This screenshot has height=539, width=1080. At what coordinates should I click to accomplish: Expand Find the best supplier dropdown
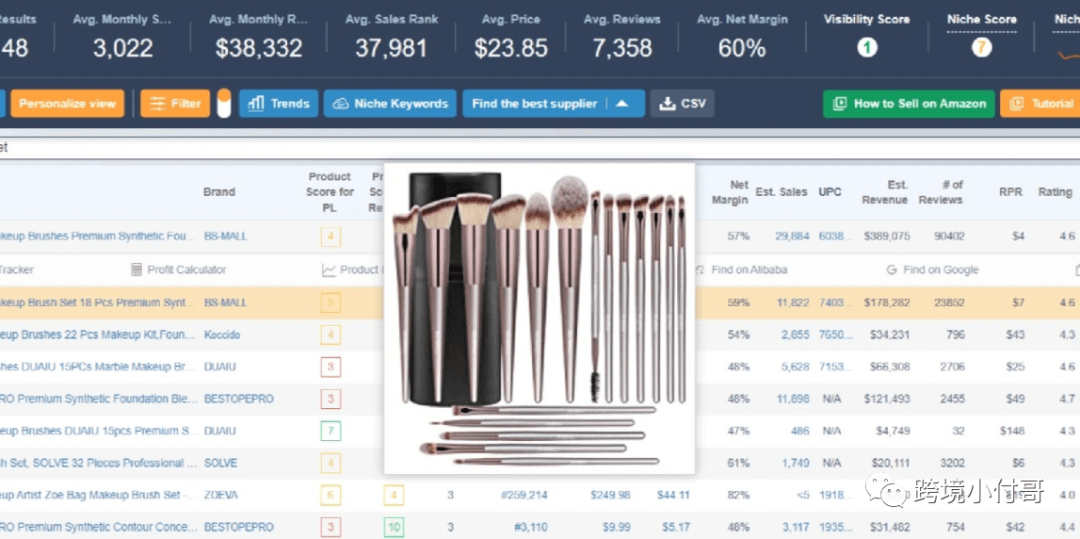[553, 103]
